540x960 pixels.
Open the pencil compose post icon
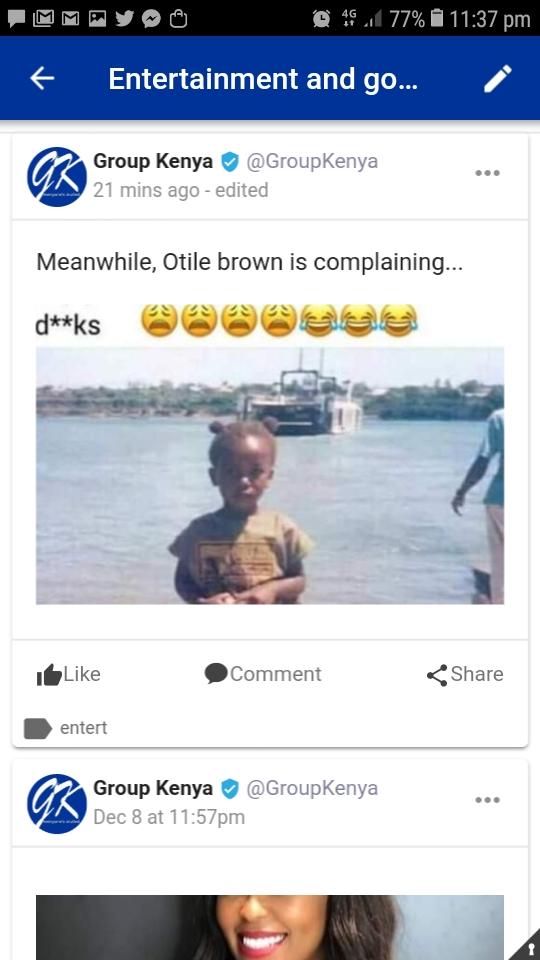[x=497, y=79]
